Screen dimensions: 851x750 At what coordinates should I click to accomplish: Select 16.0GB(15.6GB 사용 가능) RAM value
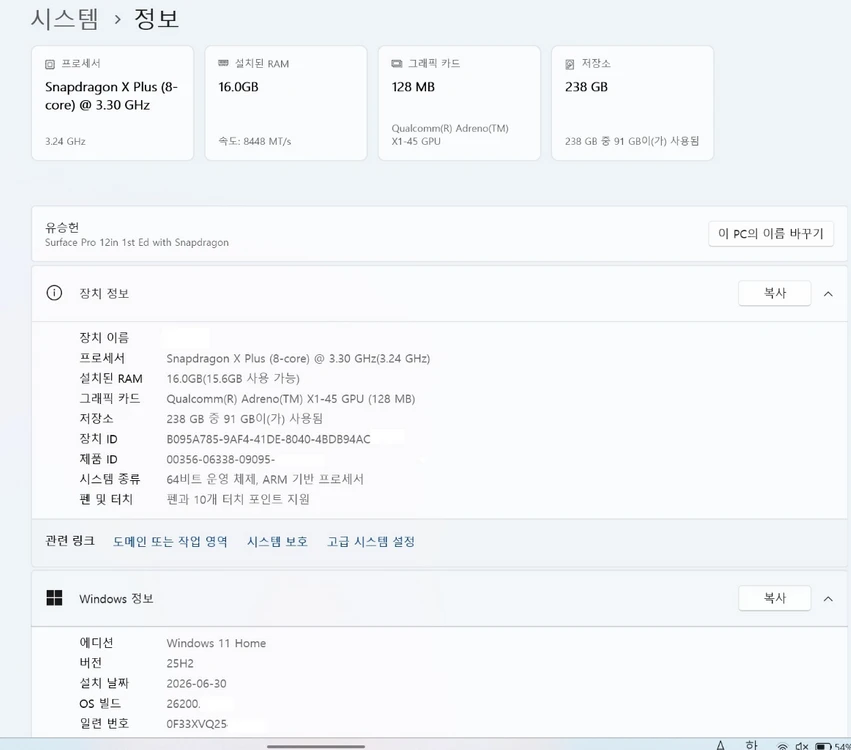coord(233,378)
